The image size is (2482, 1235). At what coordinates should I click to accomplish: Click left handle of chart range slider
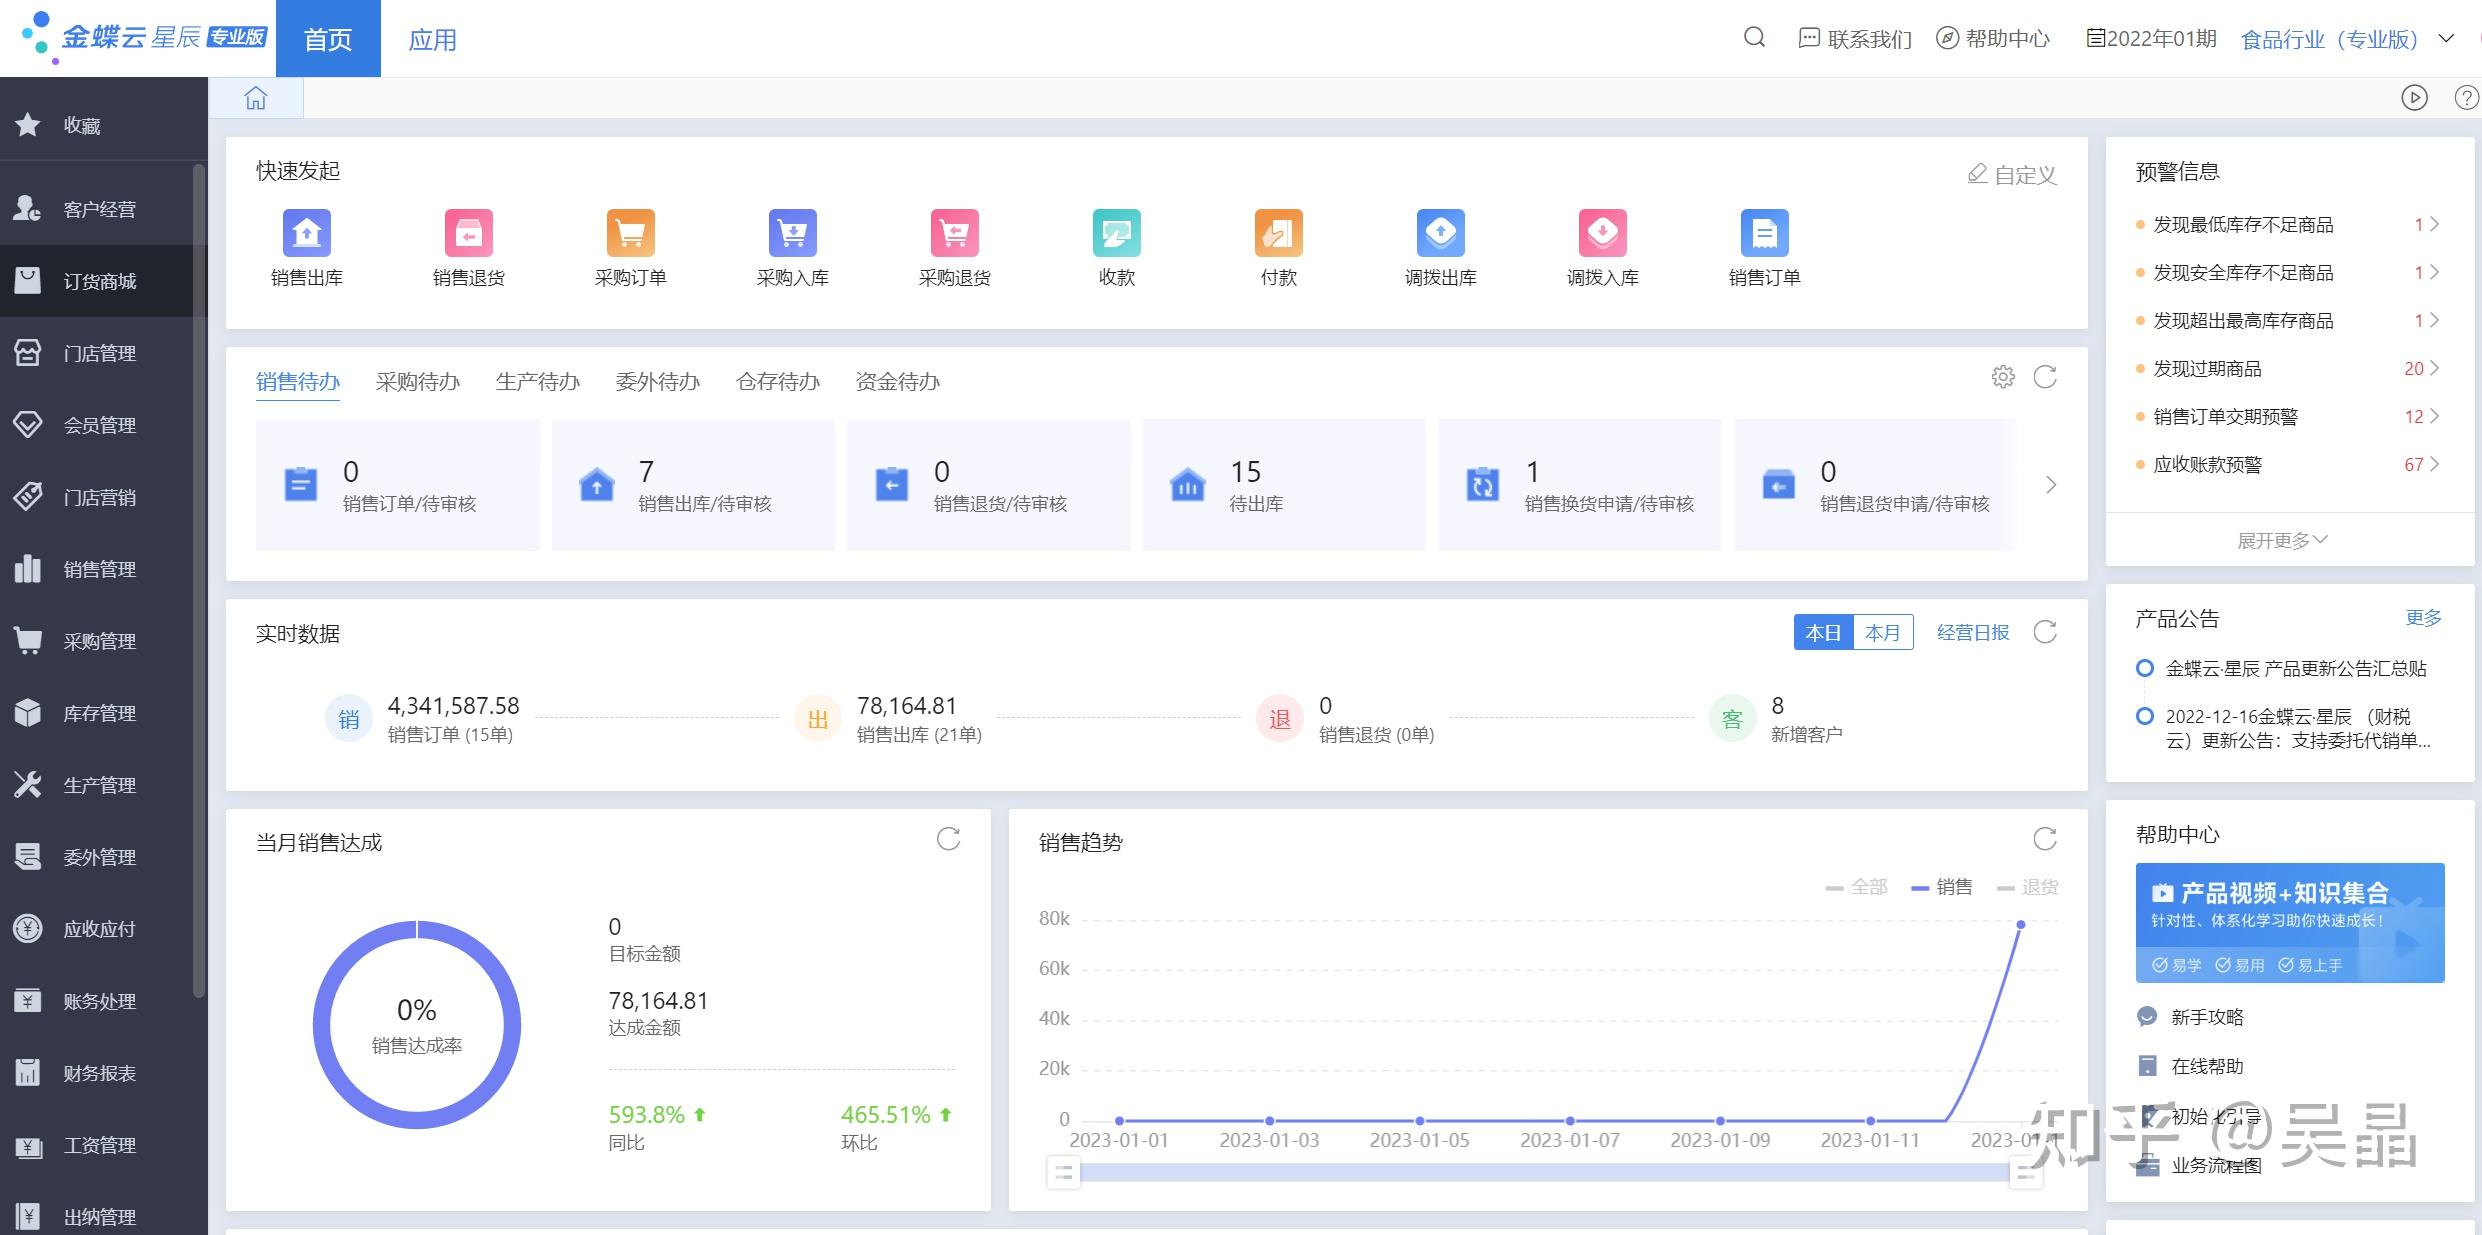tap(1063, 1172)
